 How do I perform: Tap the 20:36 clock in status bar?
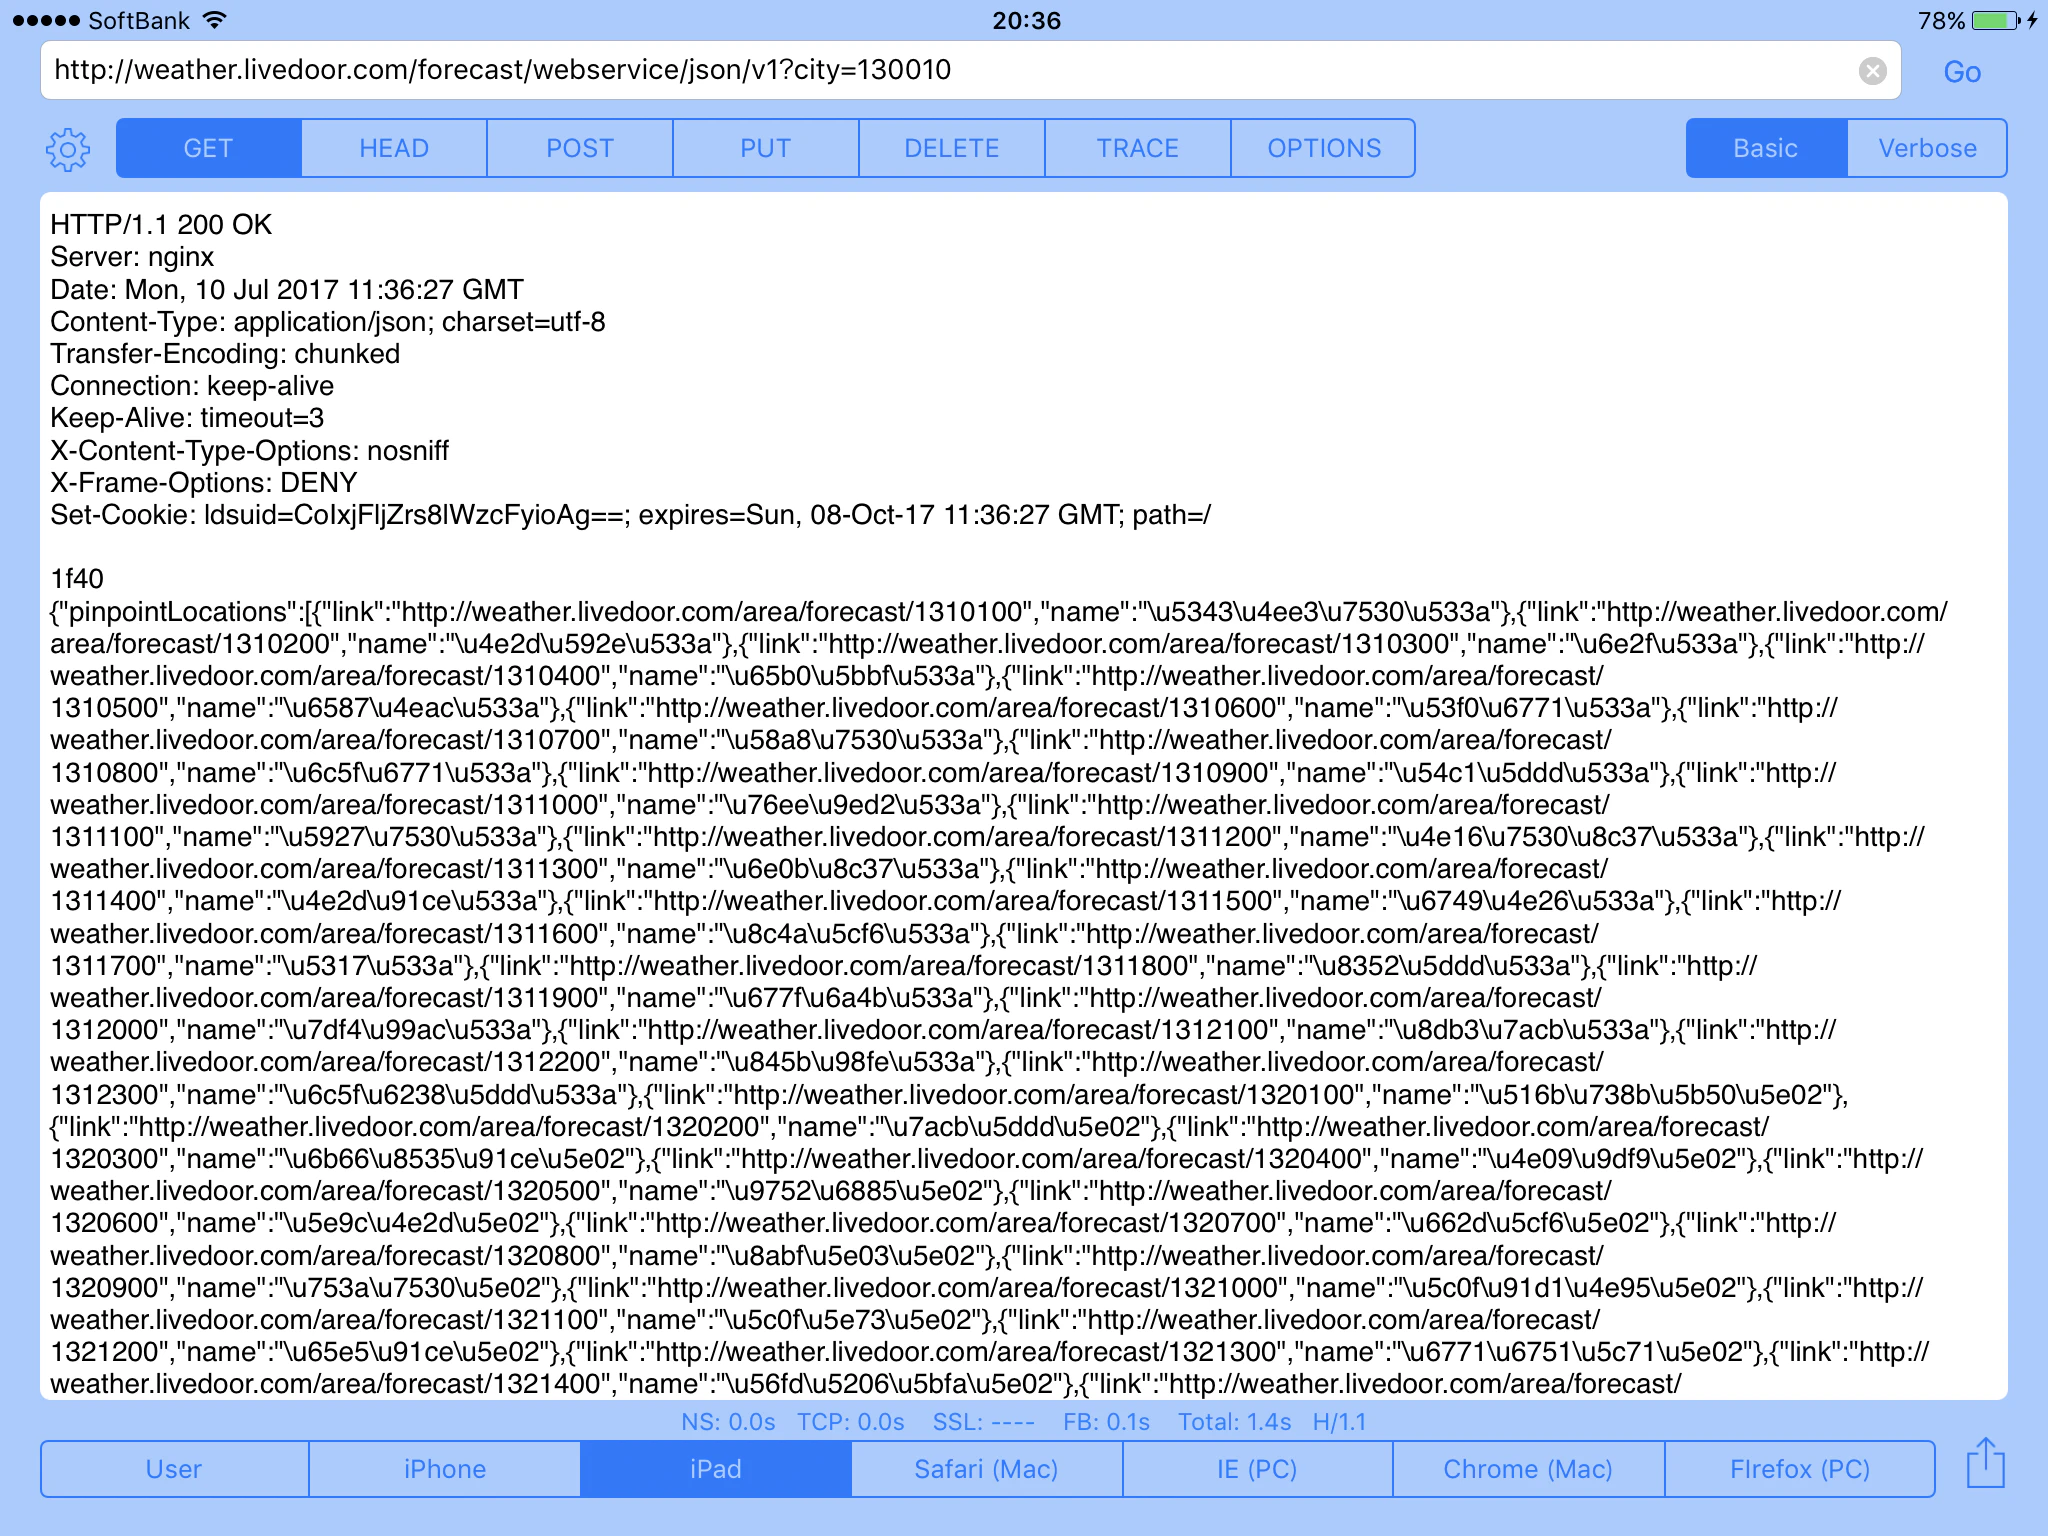1026,21
